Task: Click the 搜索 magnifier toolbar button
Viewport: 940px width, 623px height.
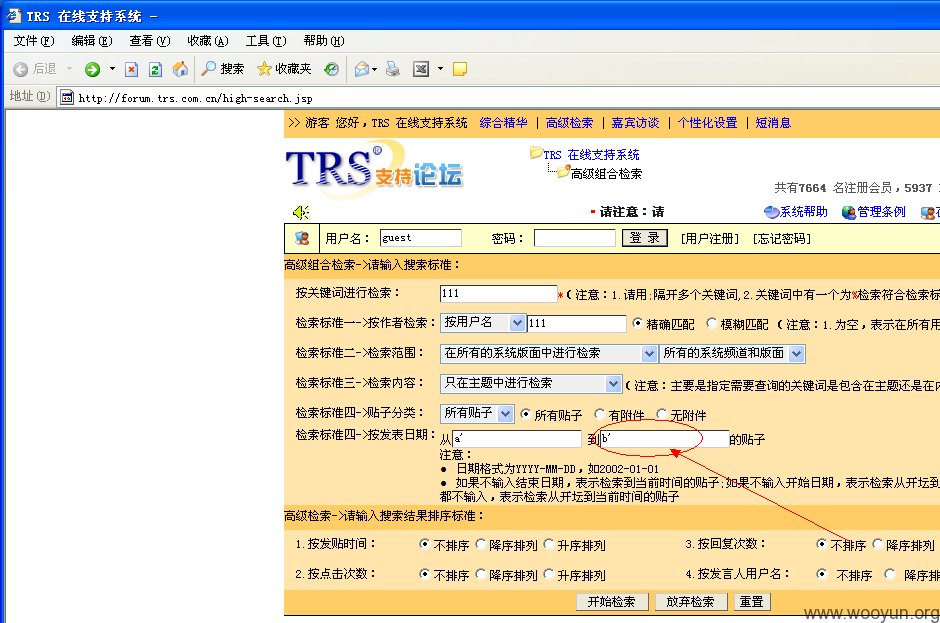Action: click(222, 69)
